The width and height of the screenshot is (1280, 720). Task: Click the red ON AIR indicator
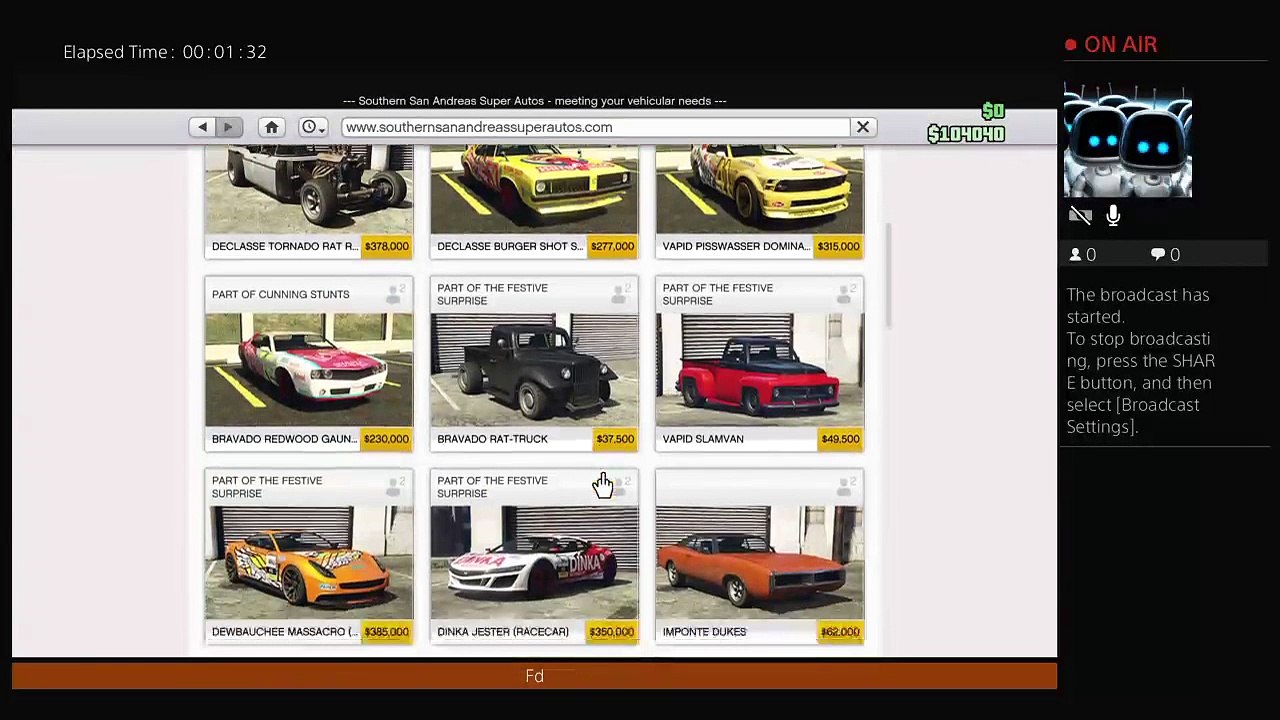pyautogui.click(x=1112, y=45)
